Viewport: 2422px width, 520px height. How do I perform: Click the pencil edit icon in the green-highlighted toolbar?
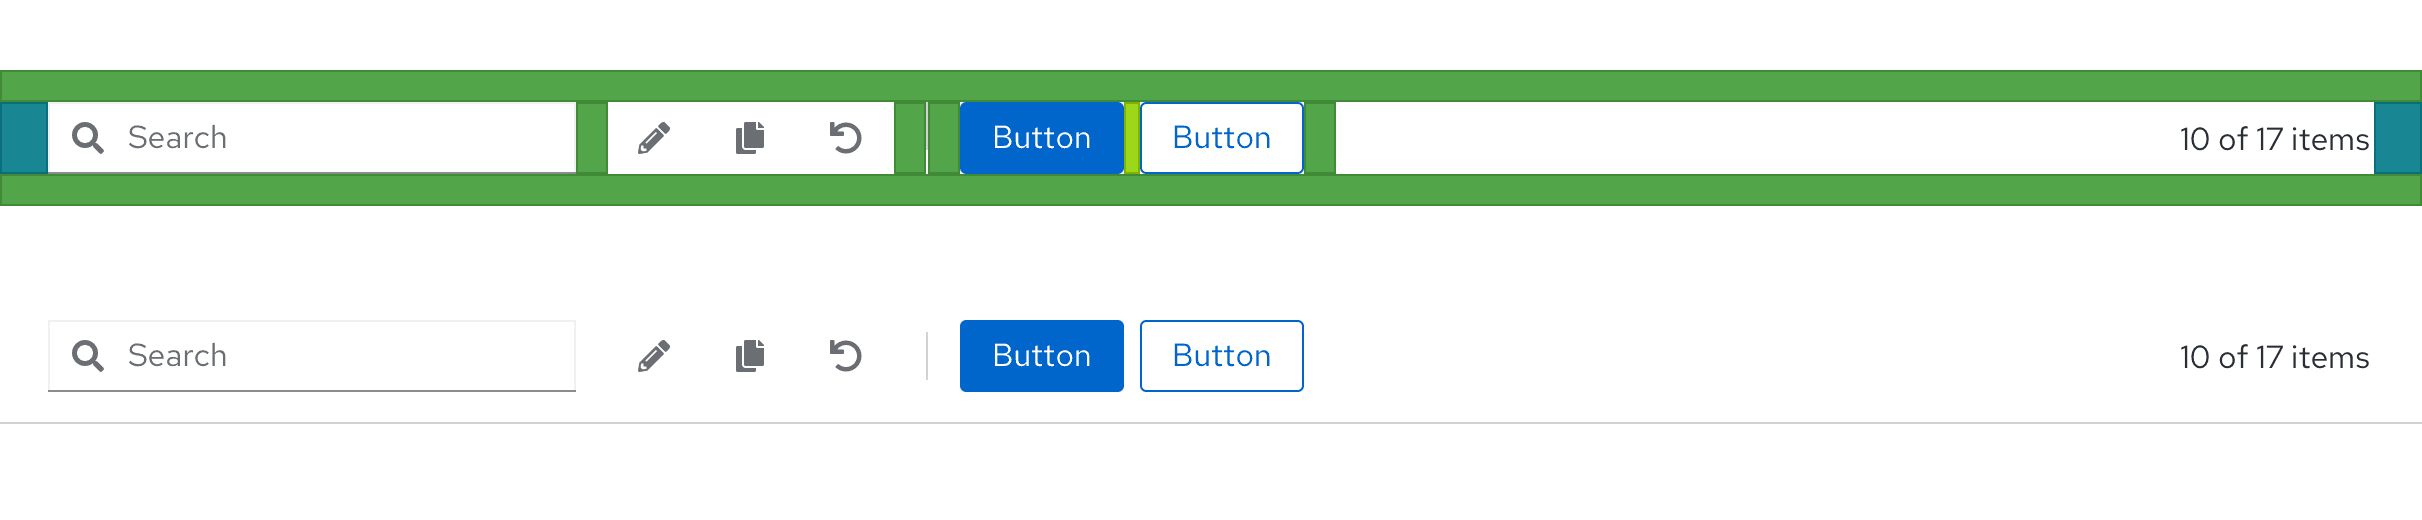[654, 138]
